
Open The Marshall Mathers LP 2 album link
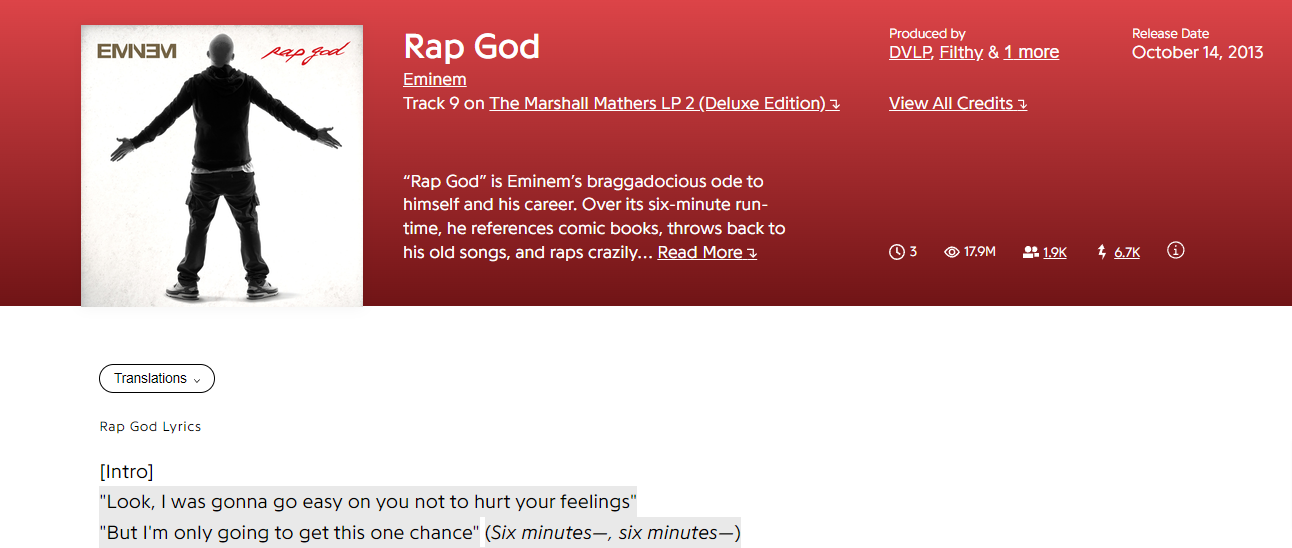[663, 103]
